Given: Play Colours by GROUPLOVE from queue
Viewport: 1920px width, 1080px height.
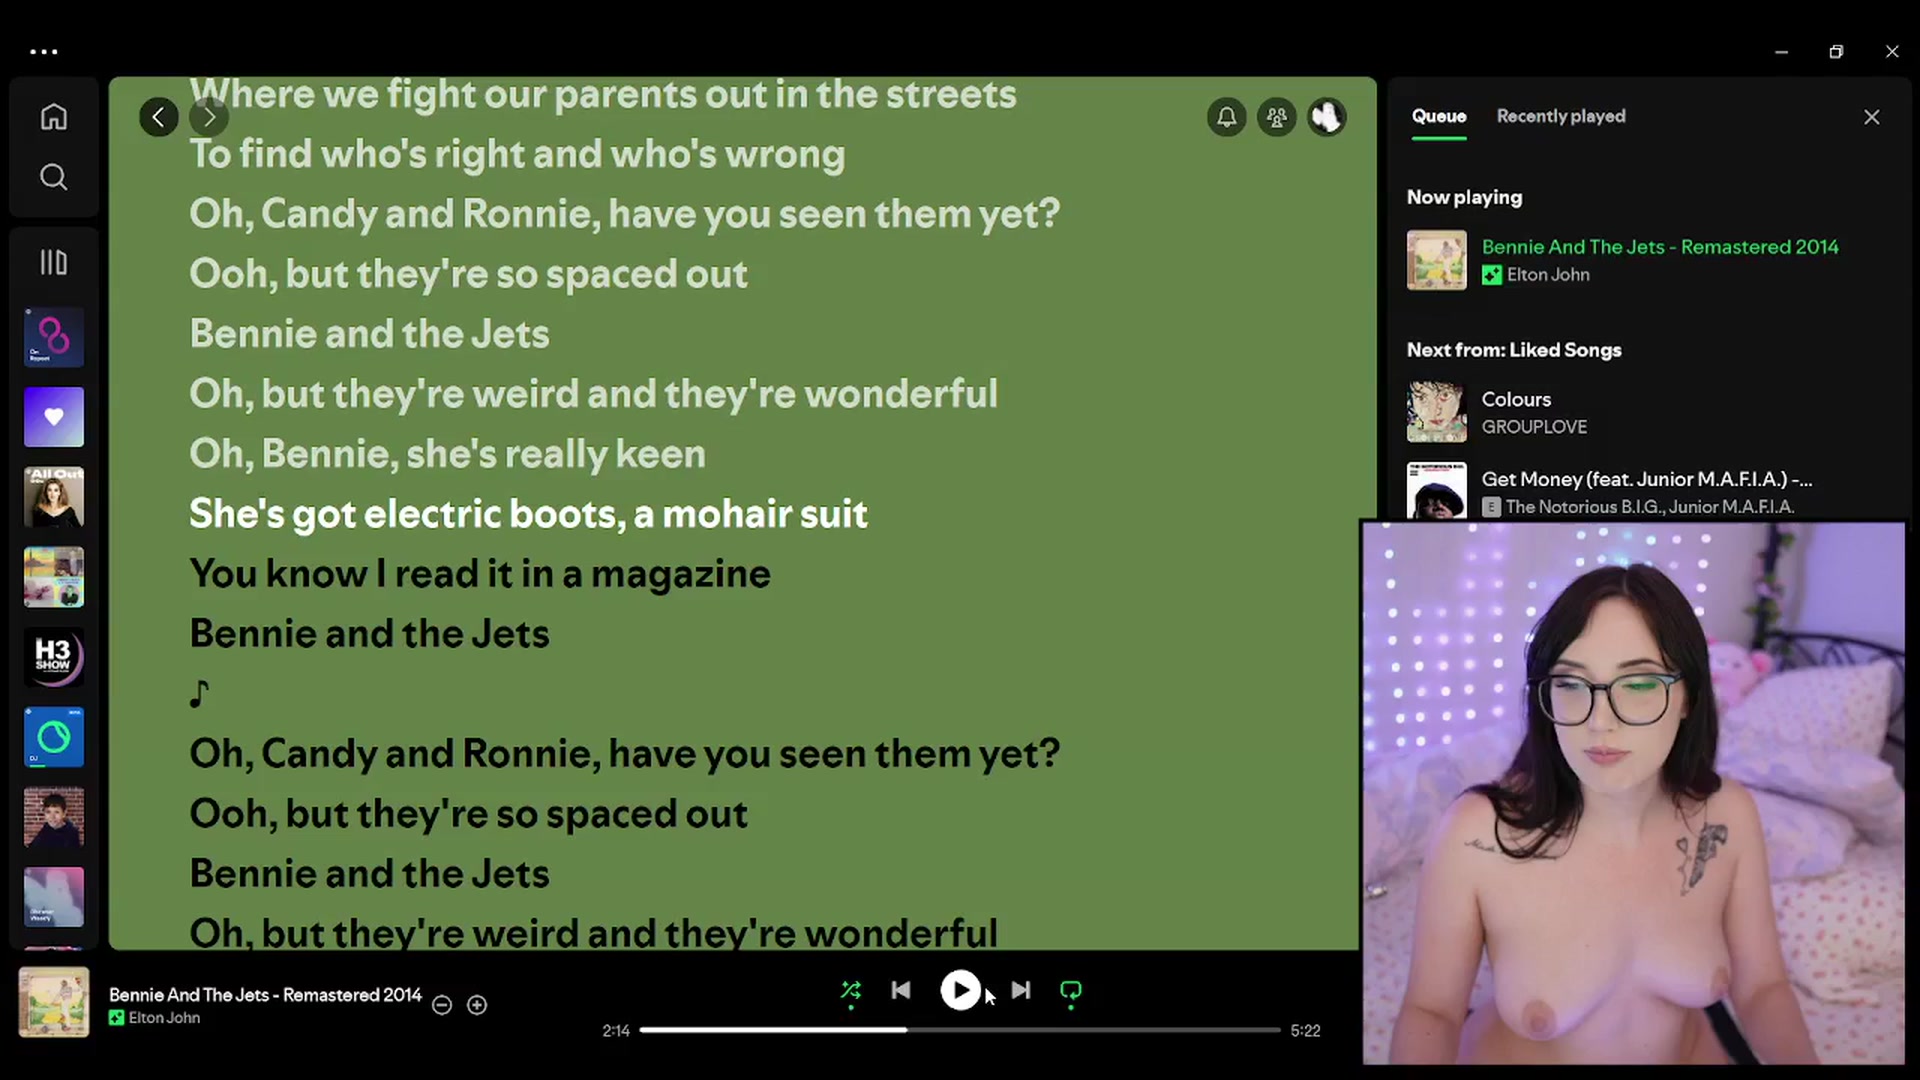Looking at the screenshot, I should (1516, 399).
